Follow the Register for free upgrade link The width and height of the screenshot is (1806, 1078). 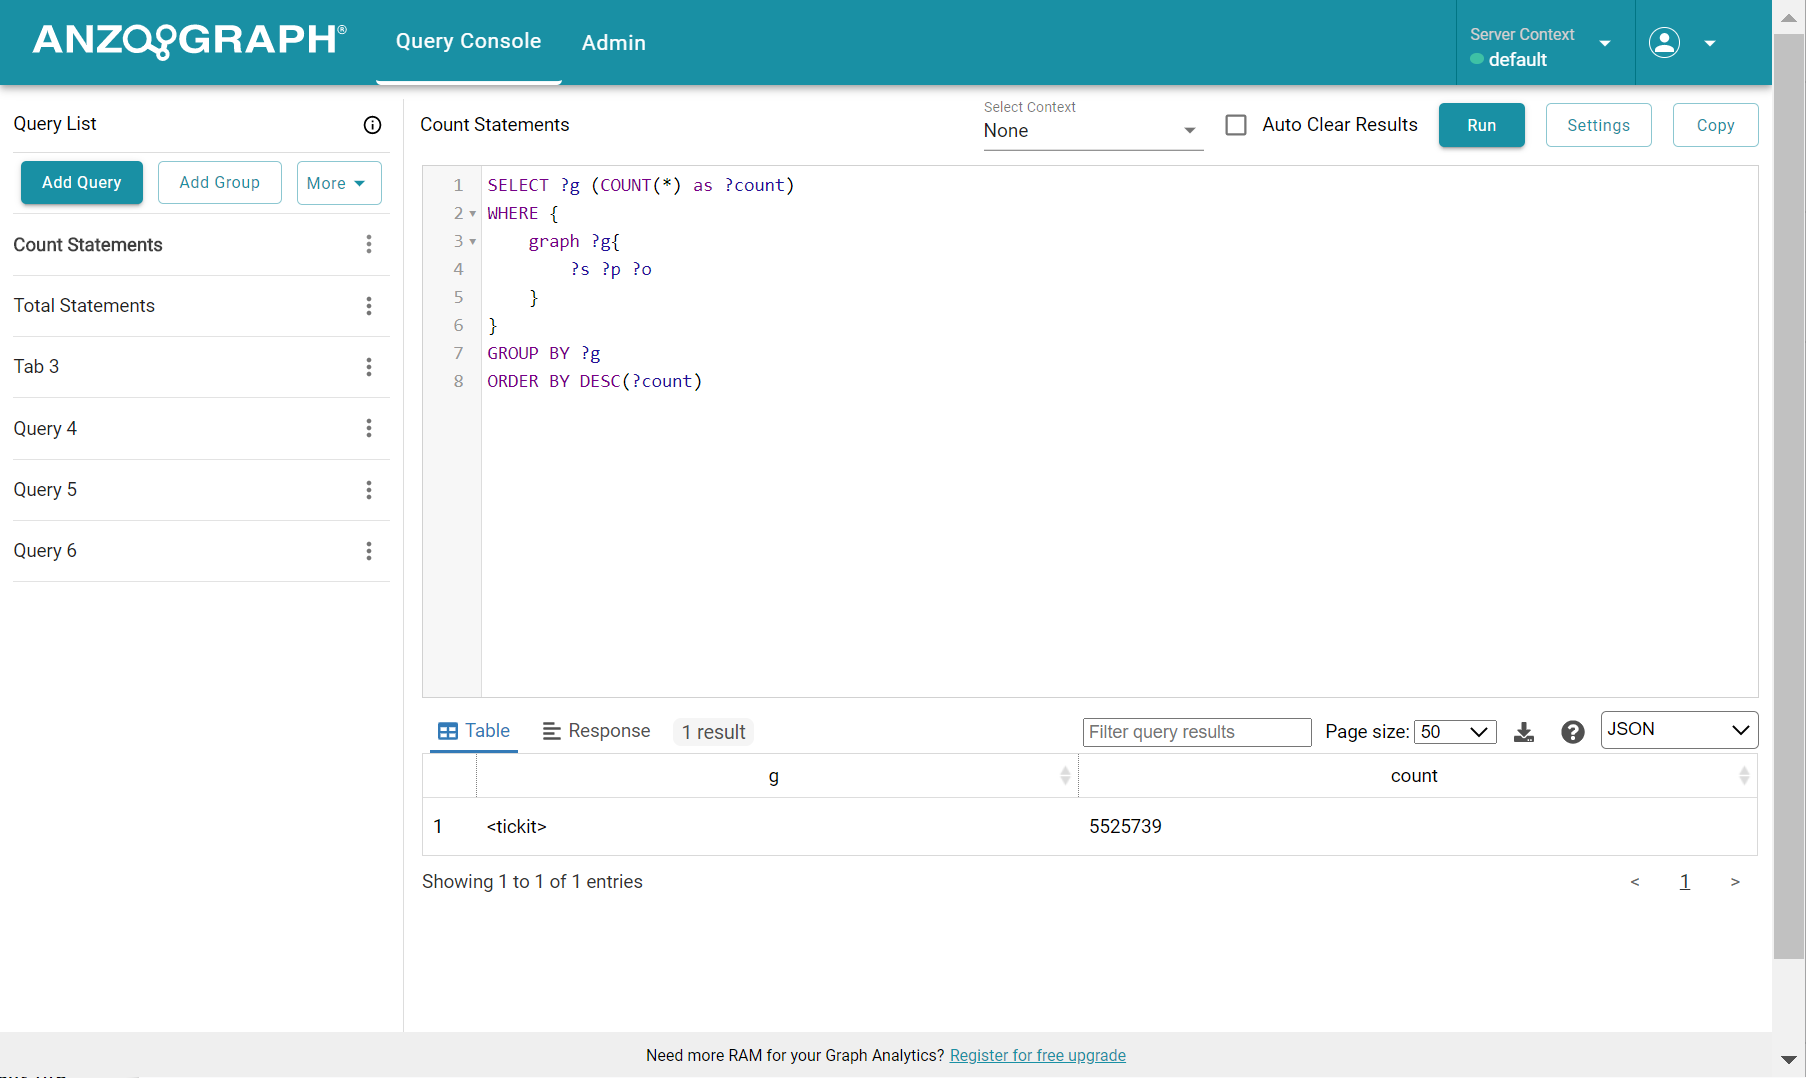click(x=1037, y=1055)
